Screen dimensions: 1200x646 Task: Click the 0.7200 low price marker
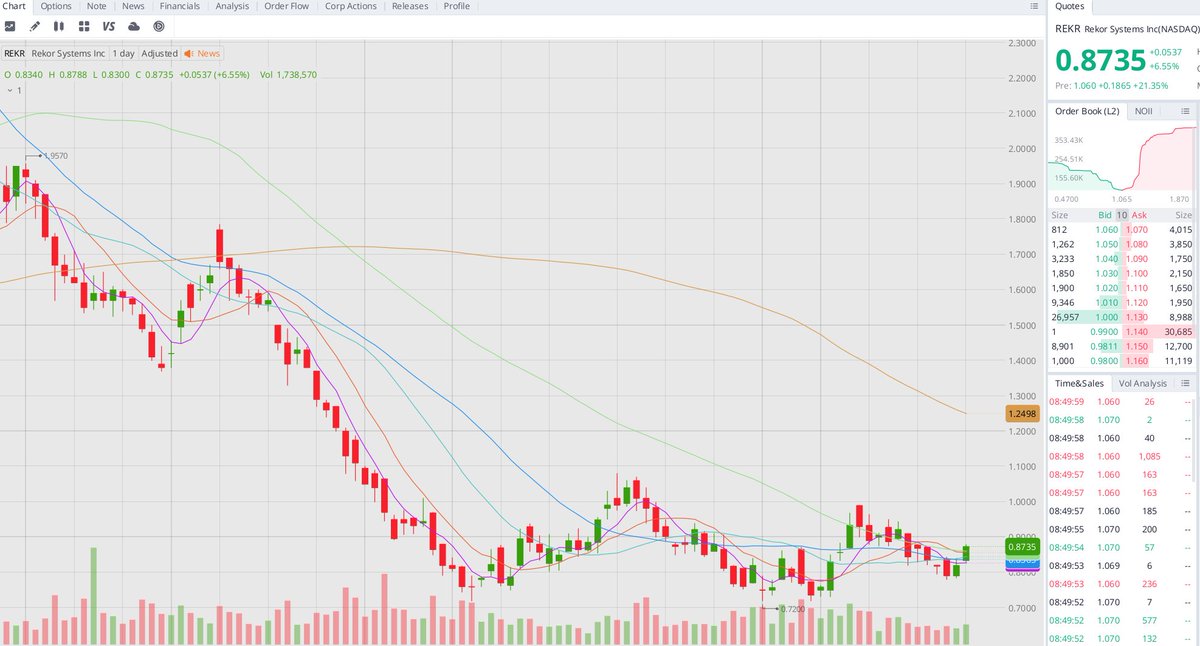(792, 608)
